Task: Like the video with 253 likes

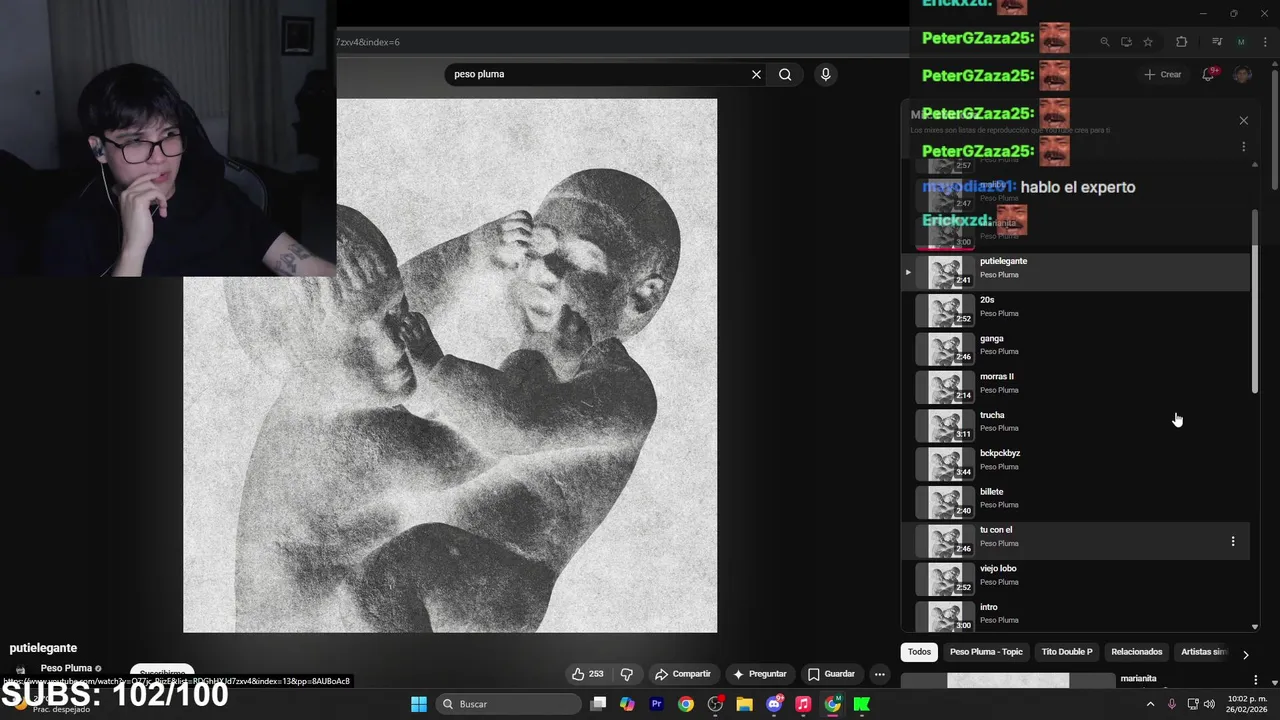Action: (588, 674)
